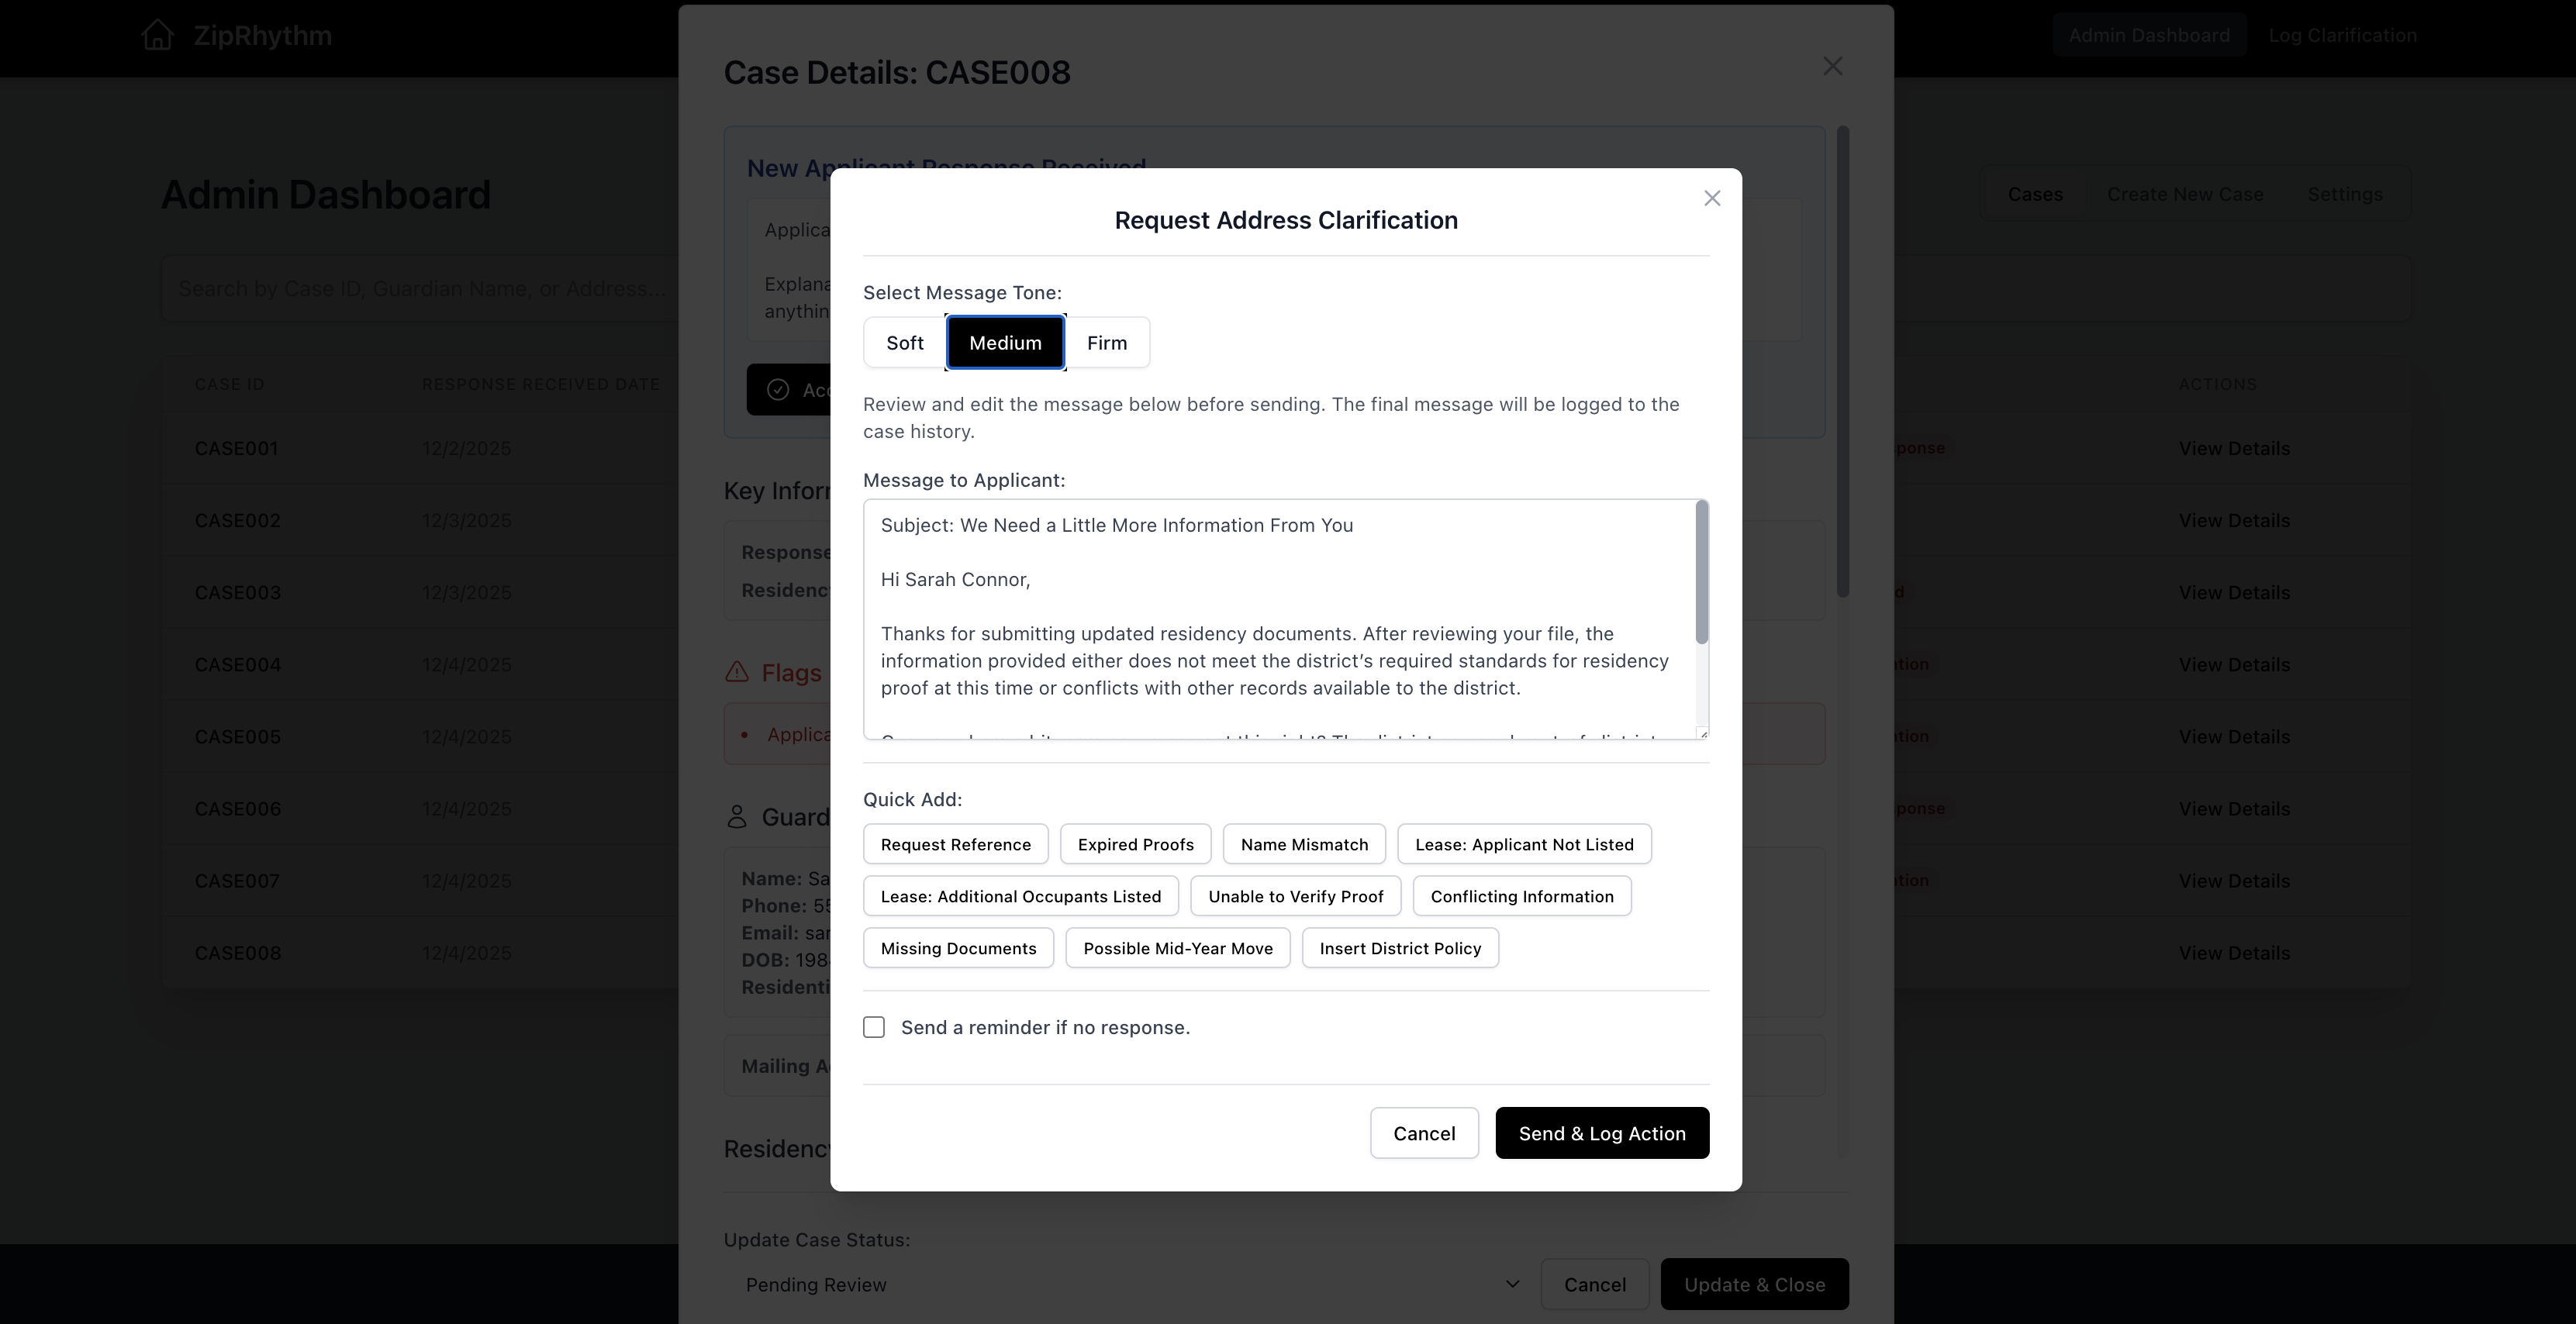This screenshot has height=1324, width=2576.
Task: Click the warning triangle beside Flags
Action: coord(737,672)
